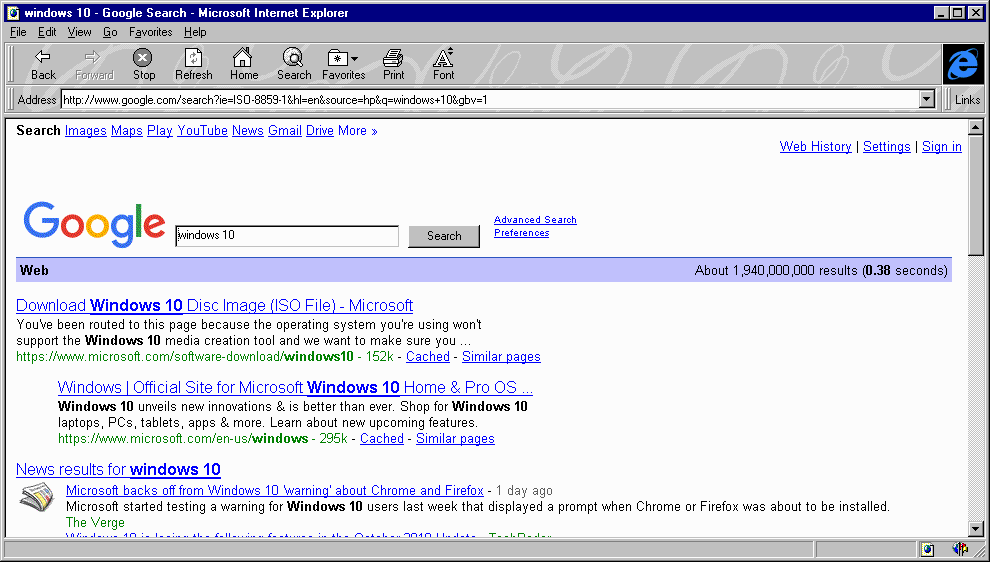Click the toolbar grip handle

point(9,64)
